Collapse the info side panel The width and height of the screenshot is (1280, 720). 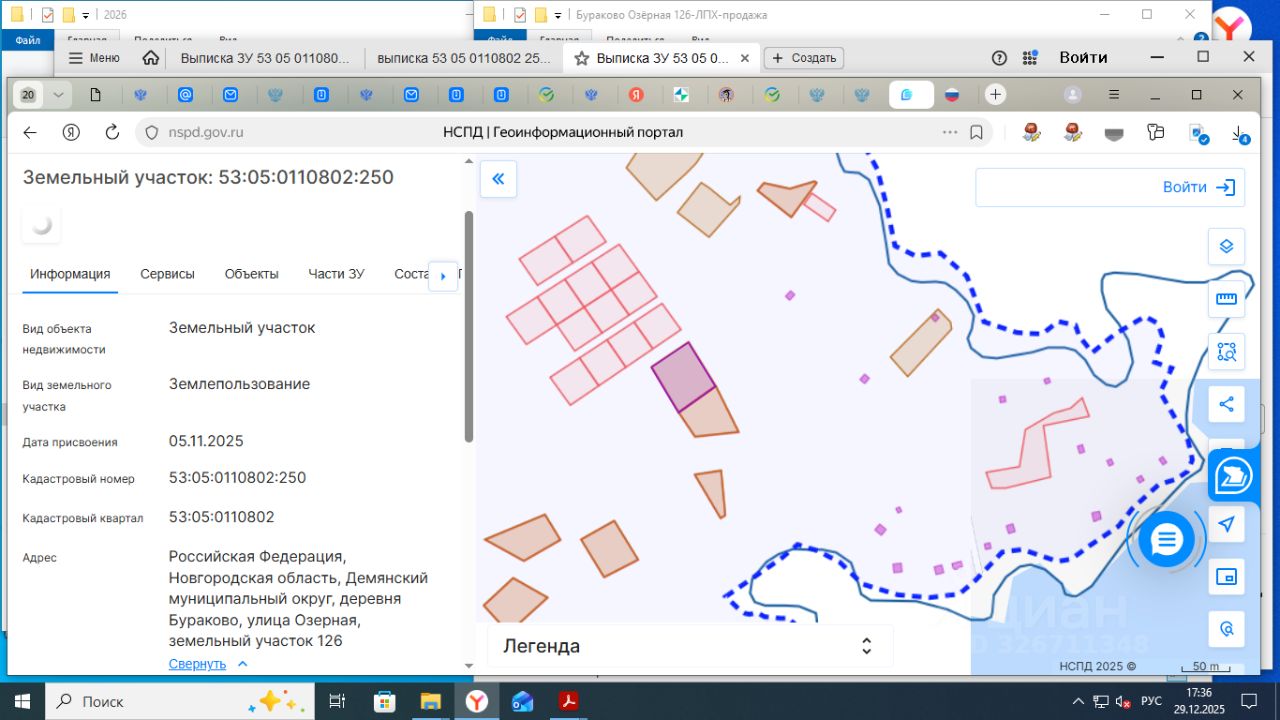pos(498,179)
